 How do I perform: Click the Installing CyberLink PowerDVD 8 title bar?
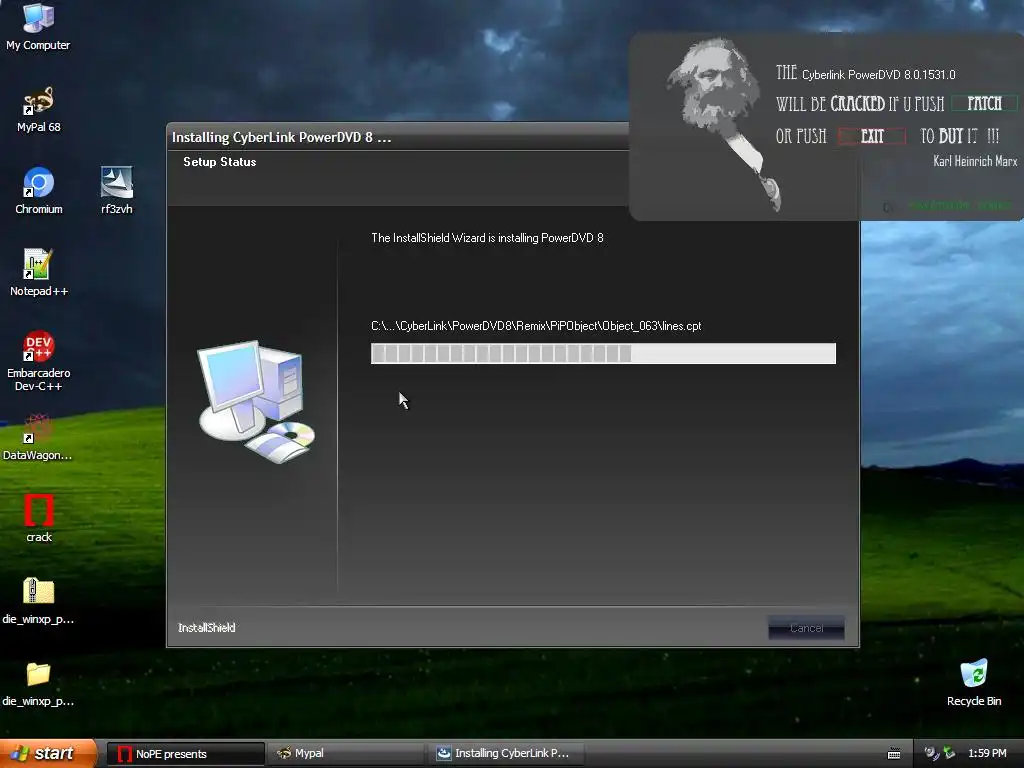(x=398, y=137)
